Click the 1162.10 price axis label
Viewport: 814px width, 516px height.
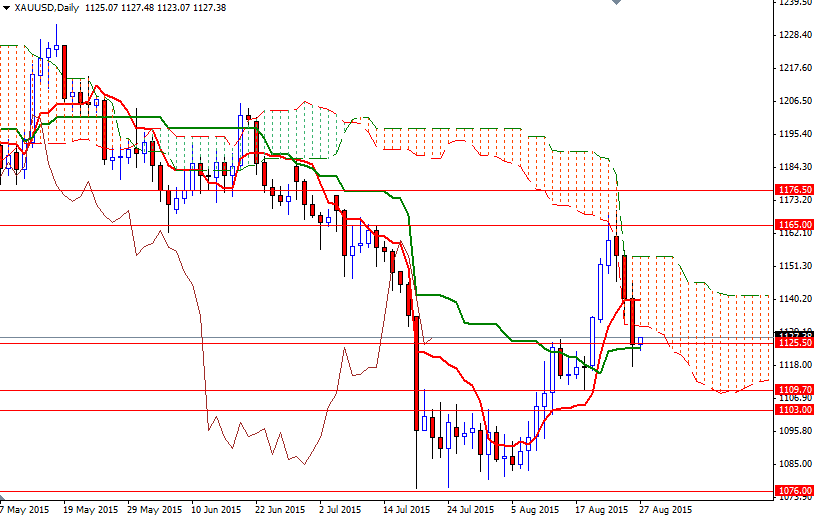(x=795, y=233)
